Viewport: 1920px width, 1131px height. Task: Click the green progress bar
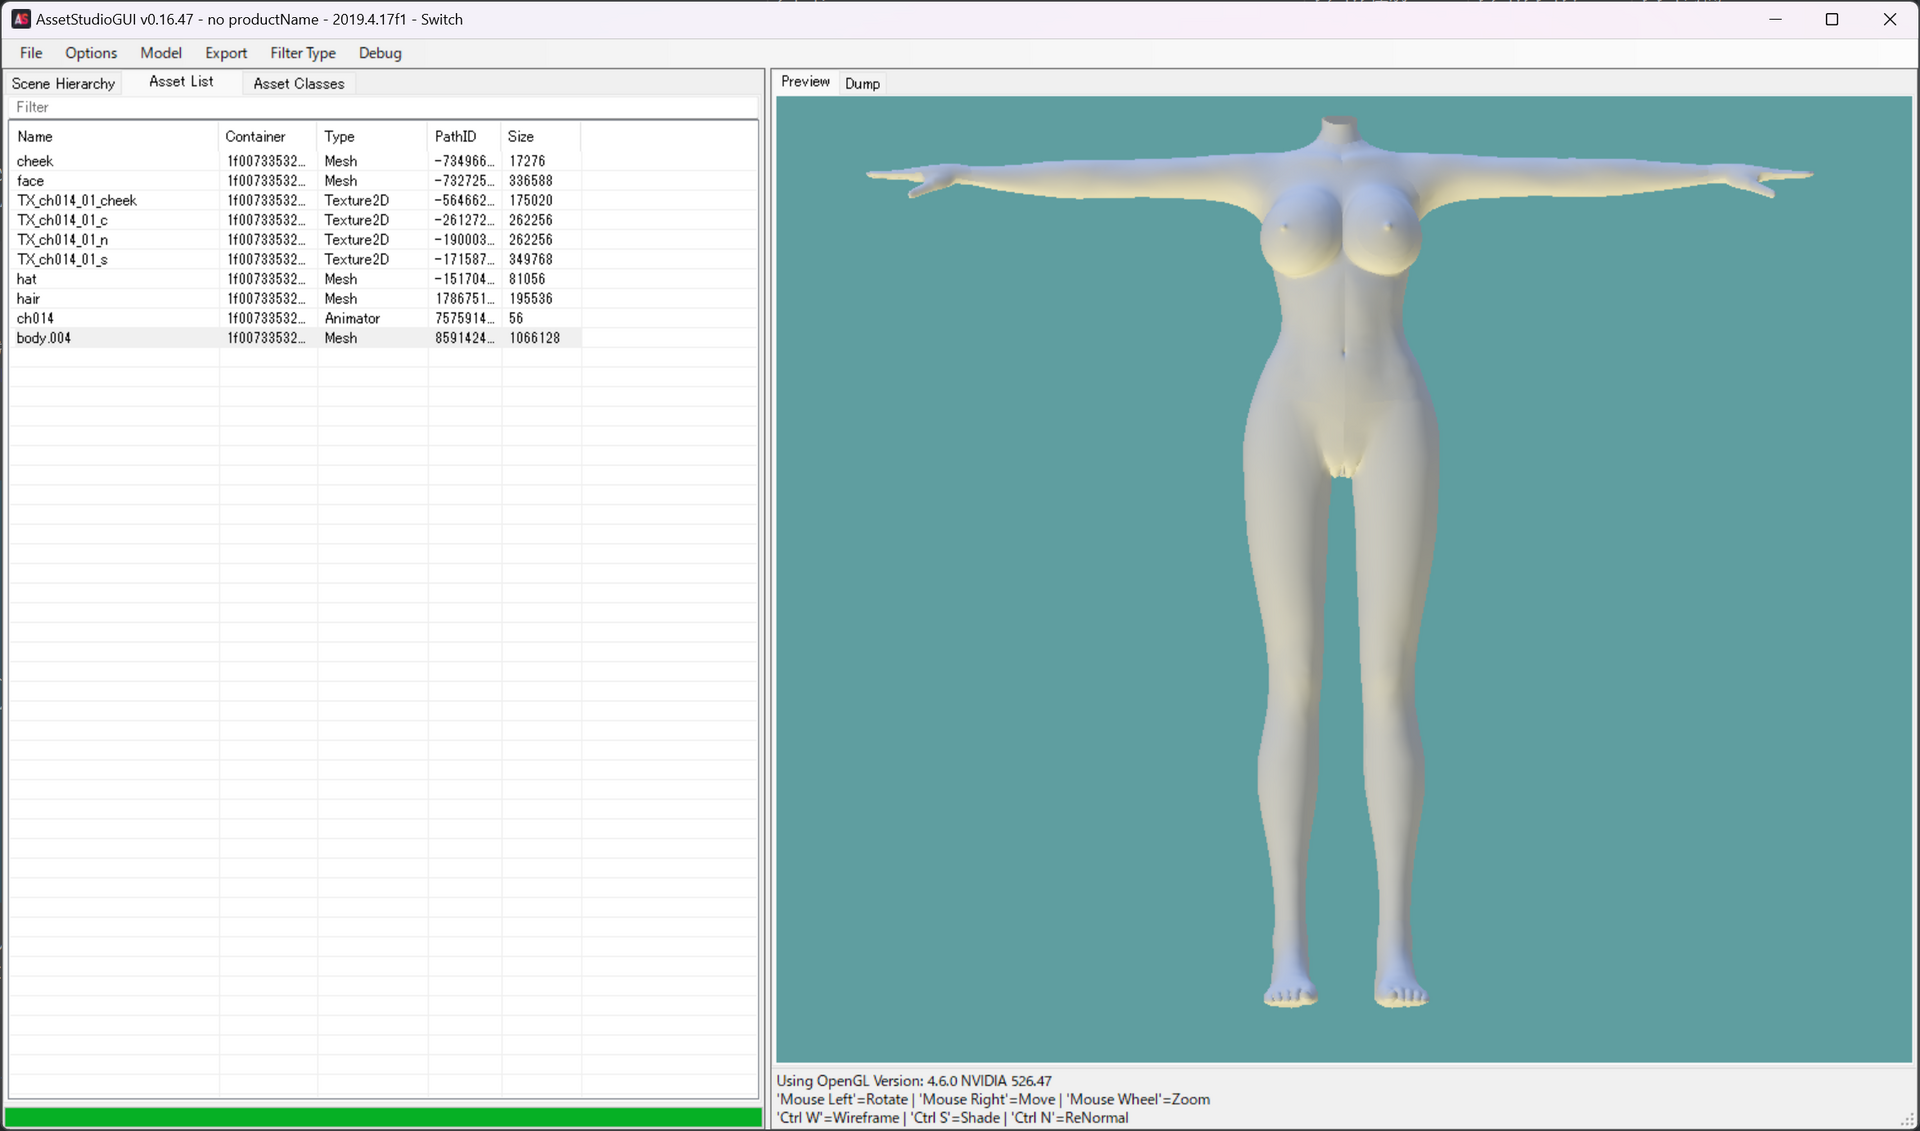[384, 1117]
